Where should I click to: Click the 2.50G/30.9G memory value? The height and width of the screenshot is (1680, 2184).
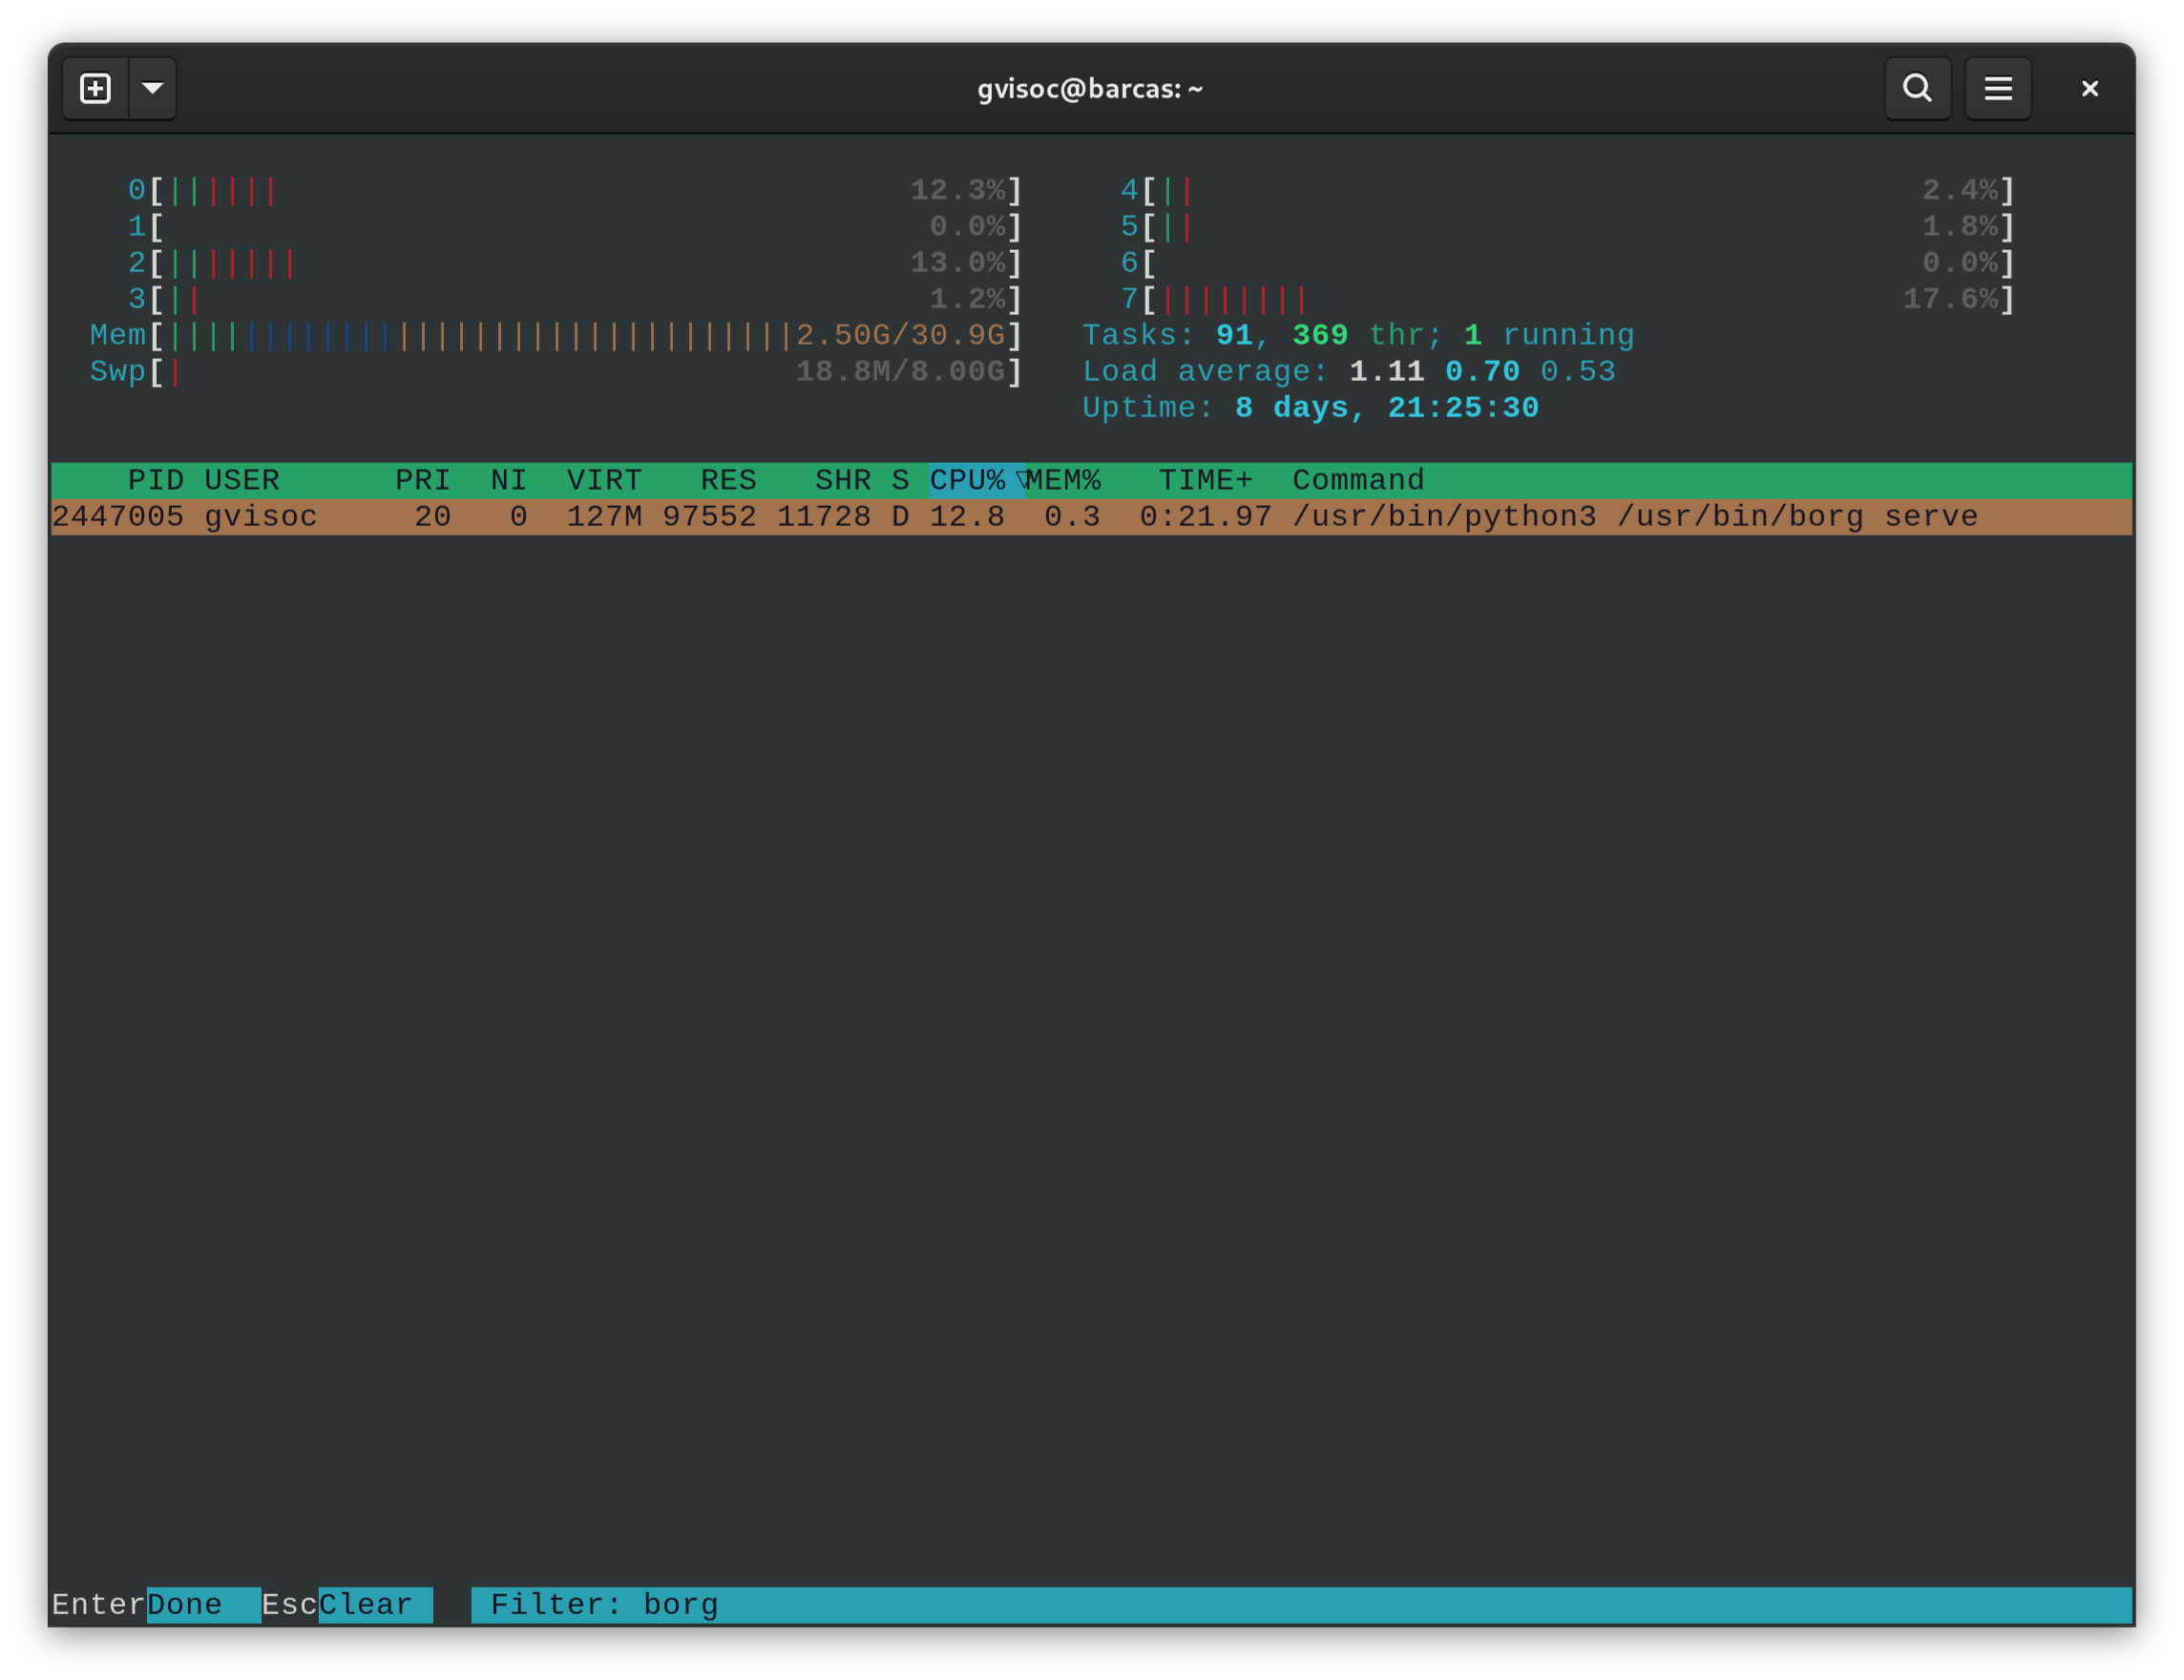tap(900, 335)
